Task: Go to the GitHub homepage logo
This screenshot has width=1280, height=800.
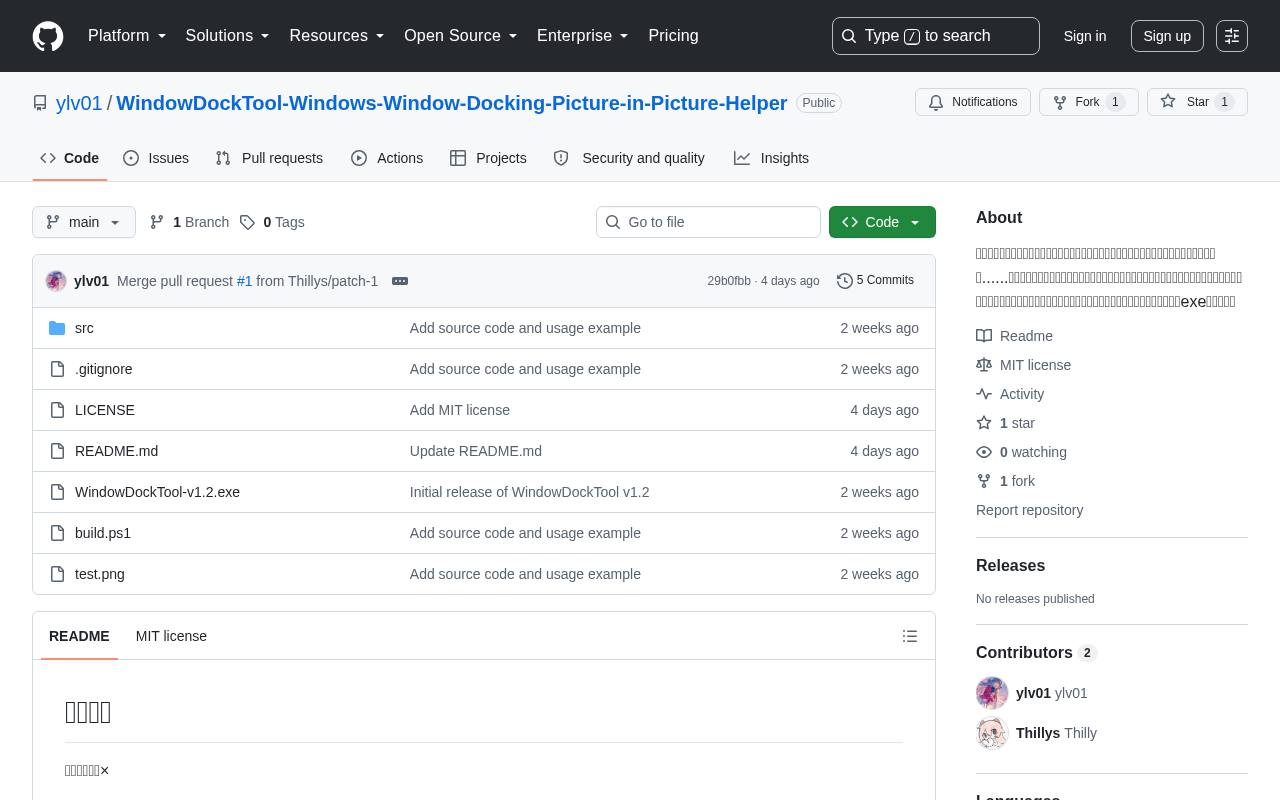Action: (48, 36)
